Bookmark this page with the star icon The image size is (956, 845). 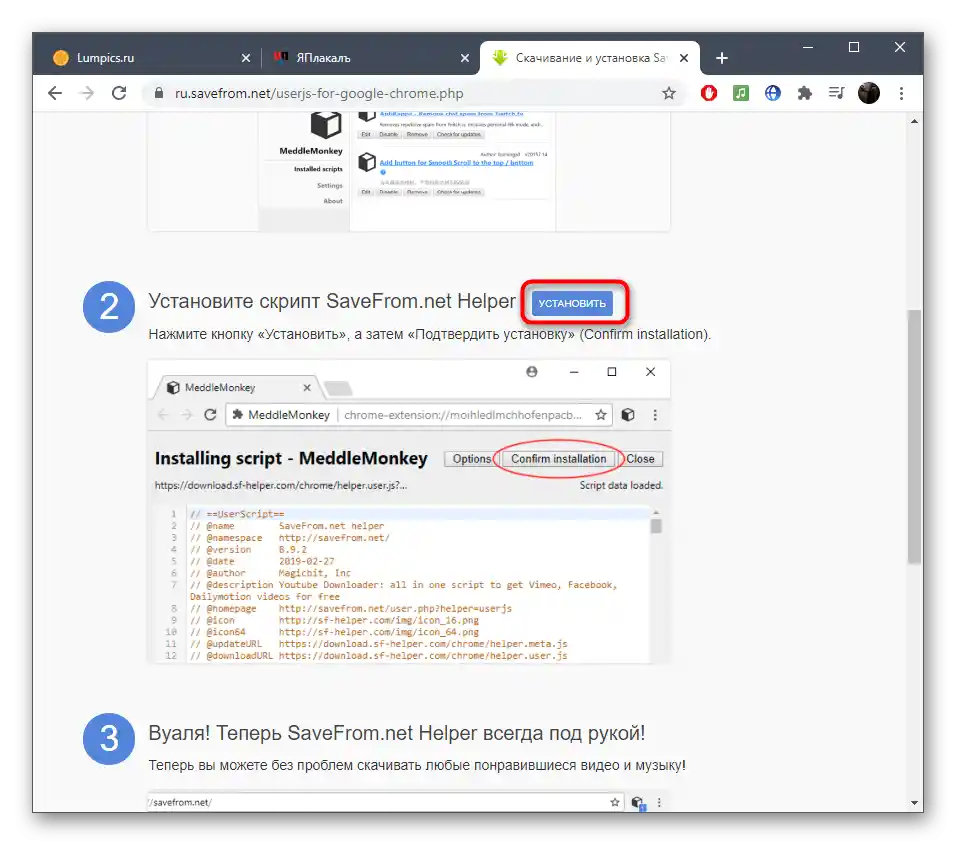tap(669, 93)
